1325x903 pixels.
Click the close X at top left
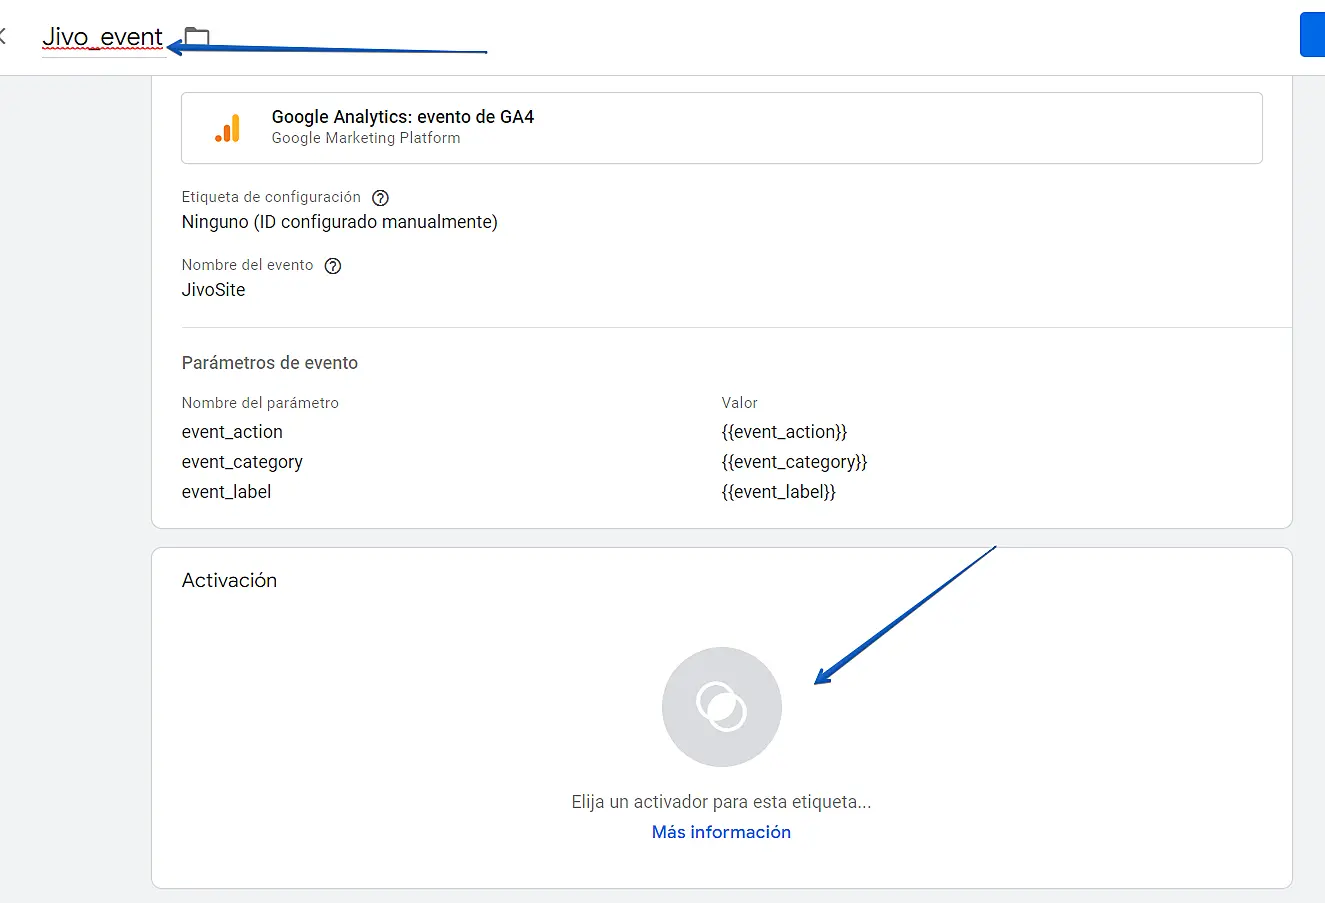coord(3,38)
